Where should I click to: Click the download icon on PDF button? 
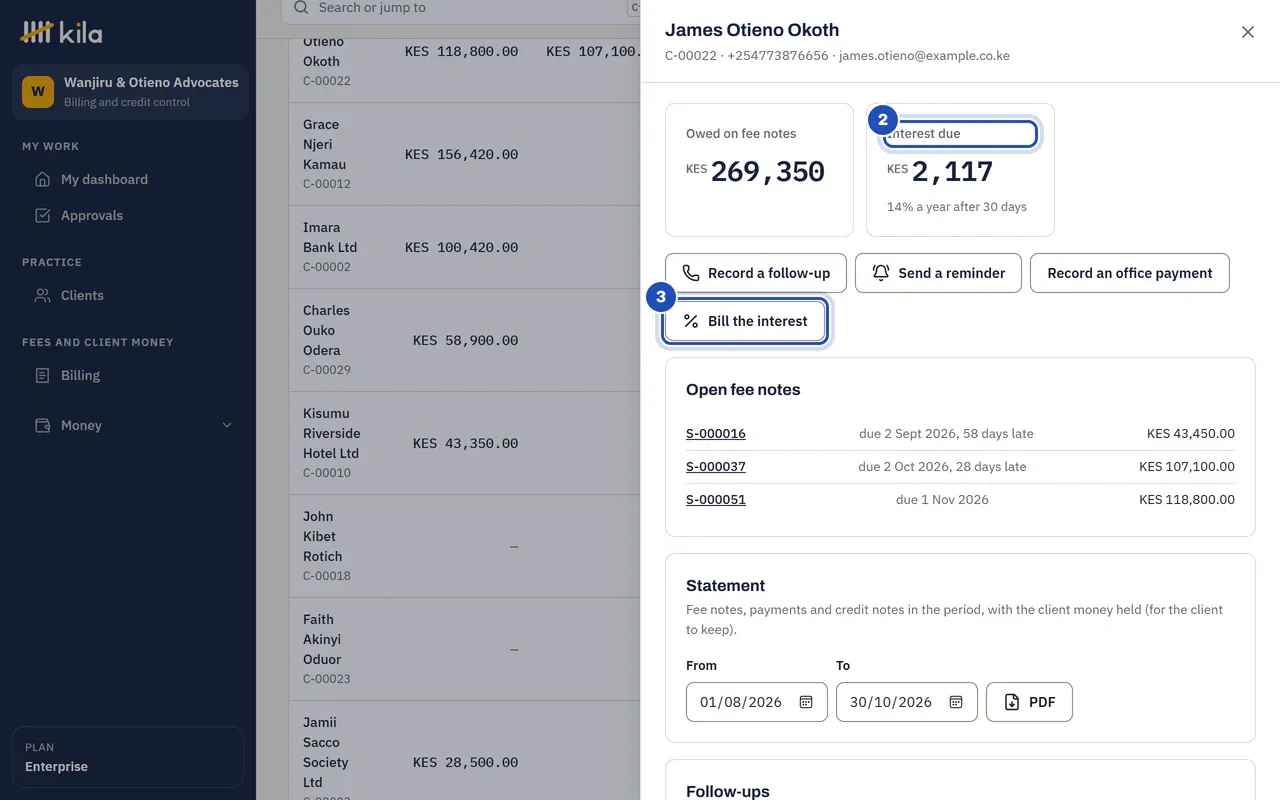pyautogui.click(x=1012, y=702)
